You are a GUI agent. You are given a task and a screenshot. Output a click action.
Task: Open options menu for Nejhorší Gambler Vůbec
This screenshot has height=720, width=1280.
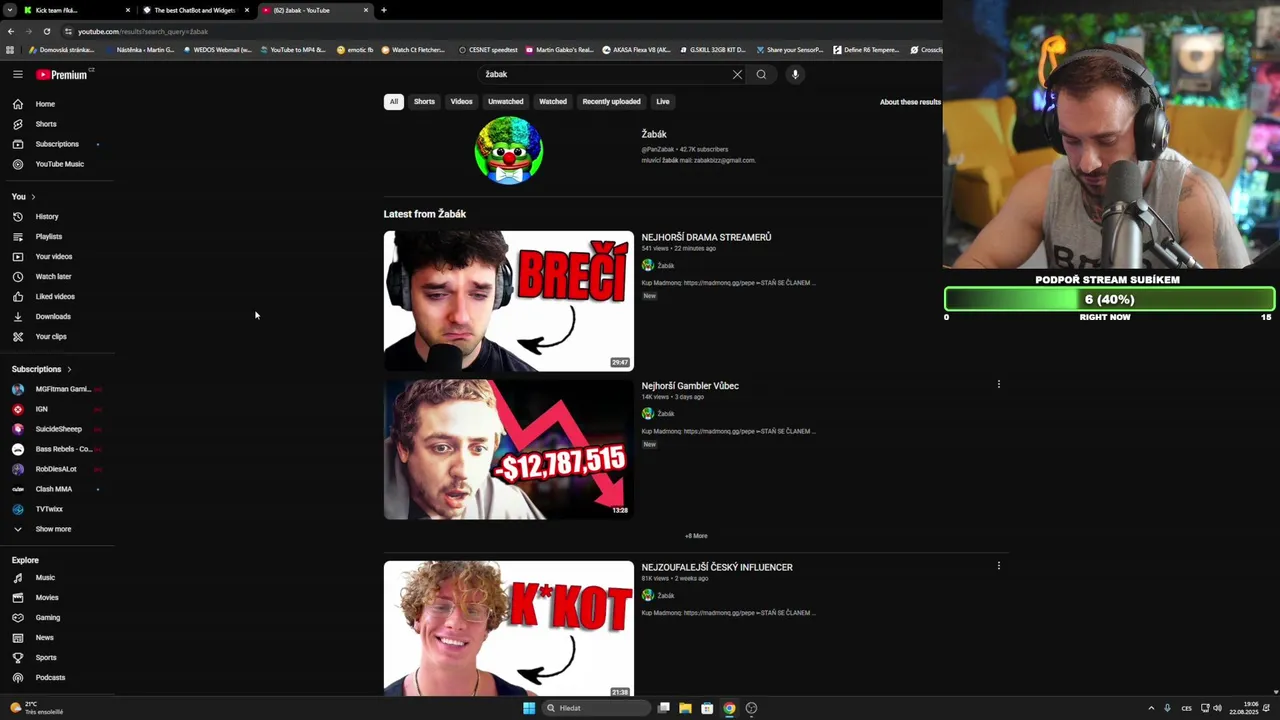tap(998, 384)
